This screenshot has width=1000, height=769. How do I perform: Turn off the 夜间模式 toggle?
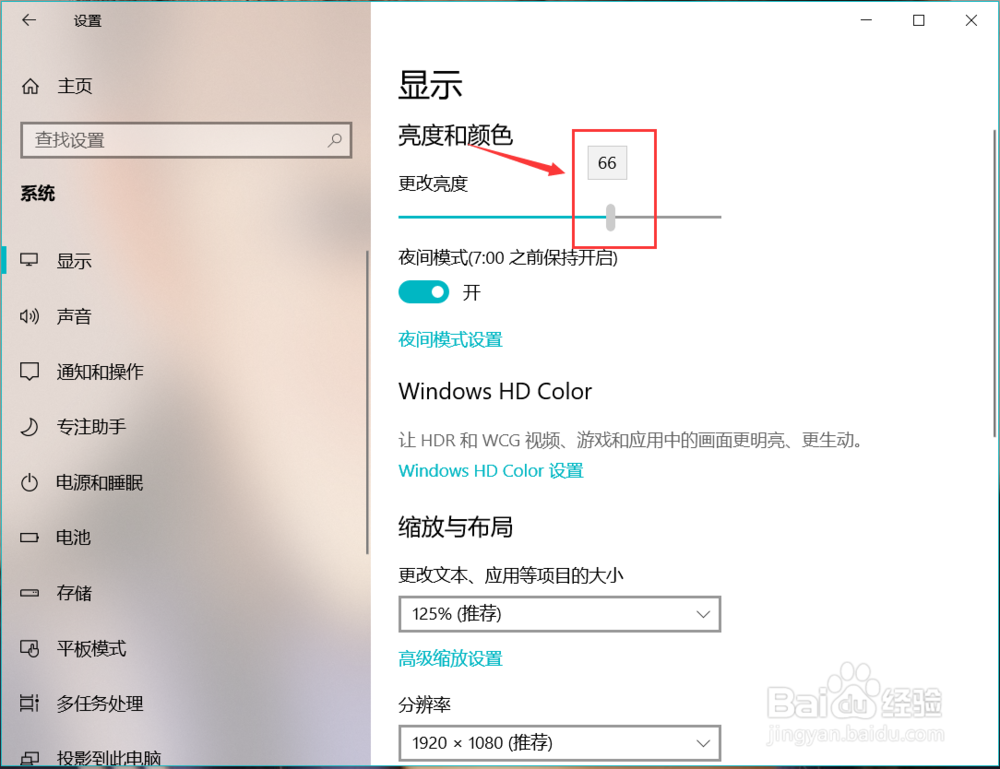(x=423, y=292)
